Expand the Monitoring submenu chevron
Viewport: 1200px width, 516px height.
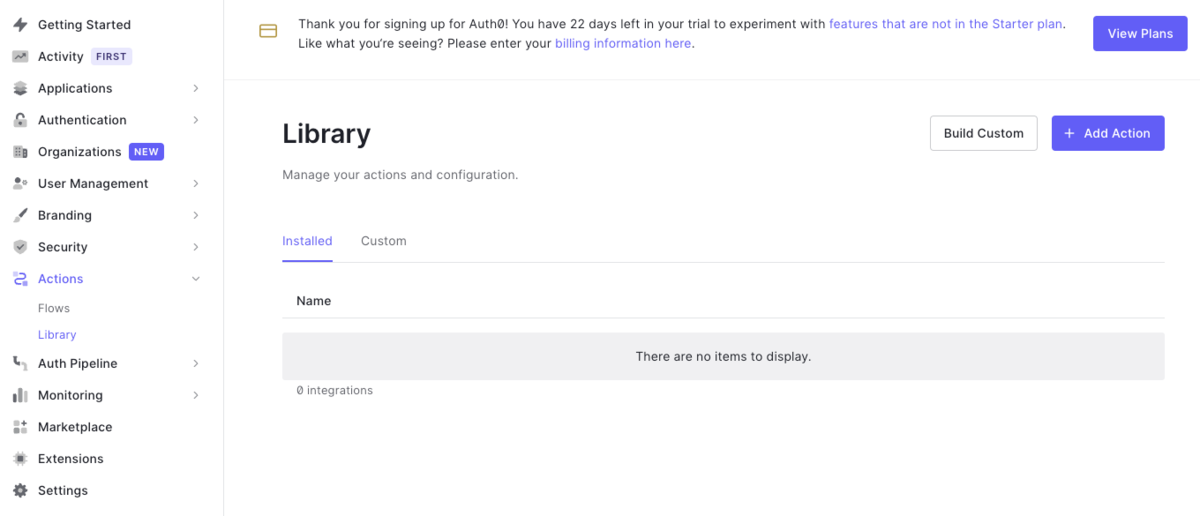196,395
